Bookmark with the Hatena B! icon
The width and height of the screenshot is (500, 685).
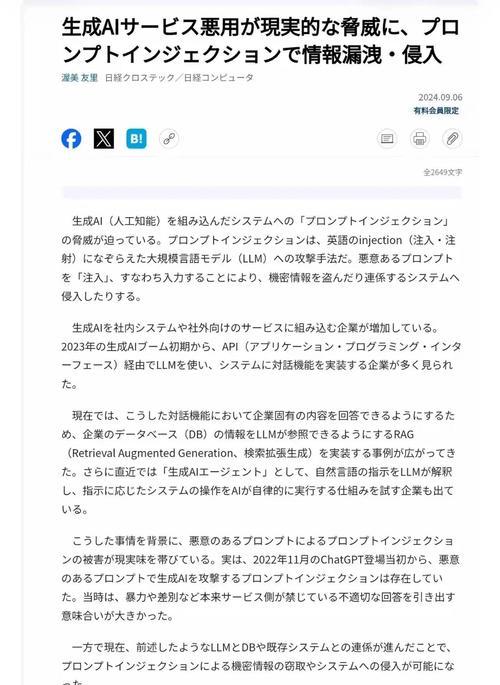tap(136, 139)
